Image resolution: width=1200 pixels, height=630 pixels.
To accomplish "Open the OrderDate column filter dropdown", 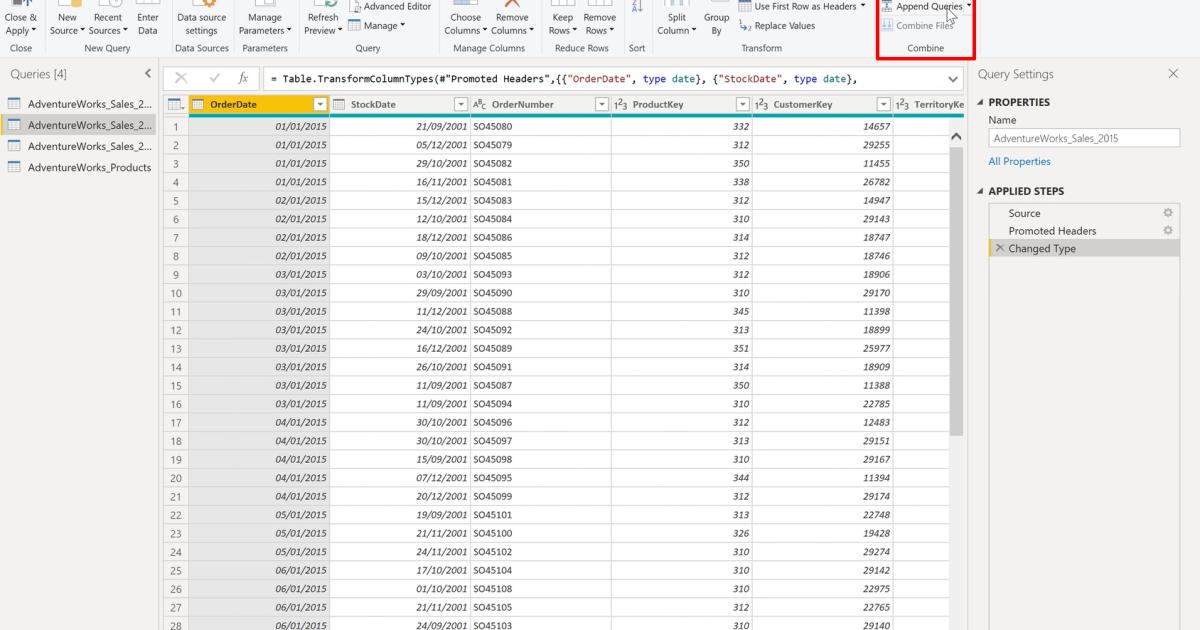I will [321, 104].
